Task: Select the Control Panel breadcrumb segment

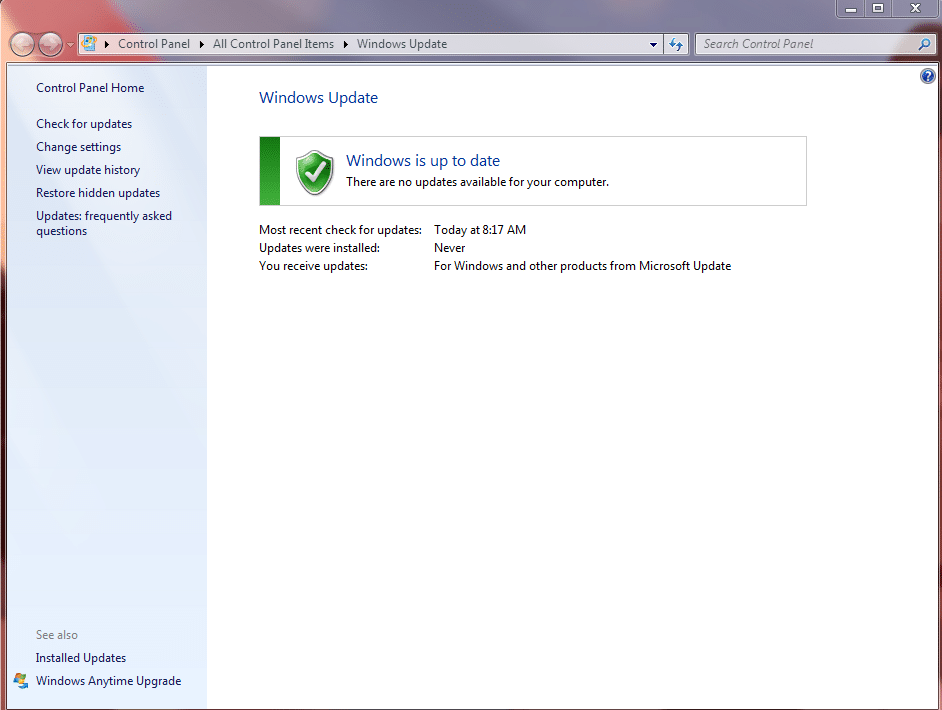Action: pyautogui.click(x=153, y=44)
